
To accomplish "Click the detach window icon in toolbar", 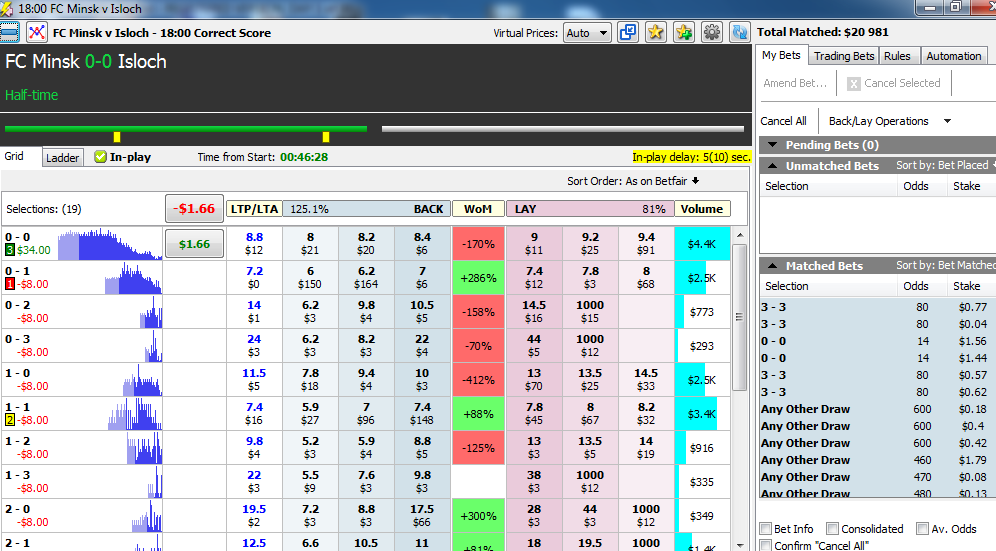I will pyautogui.click(x=628, y=32).
